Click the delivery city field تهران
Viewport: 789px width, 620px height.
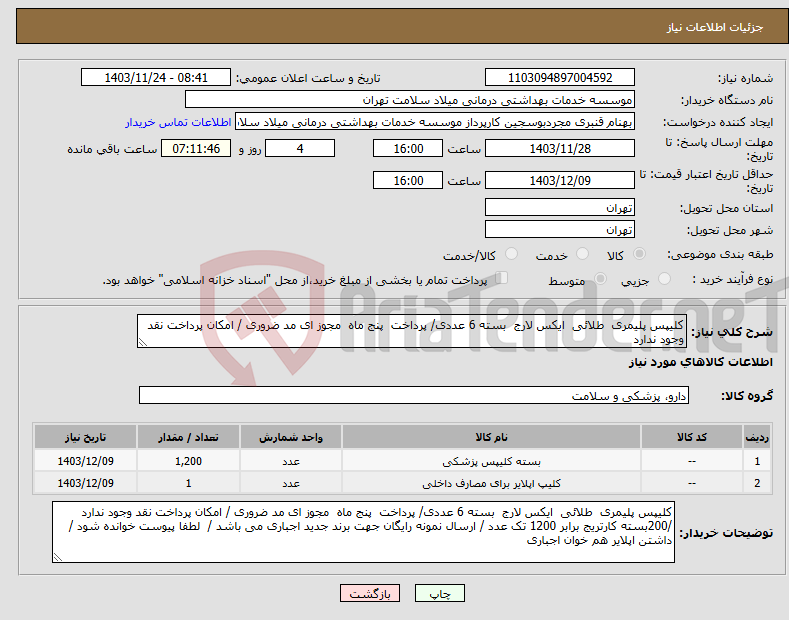click(x=560, y=229)
